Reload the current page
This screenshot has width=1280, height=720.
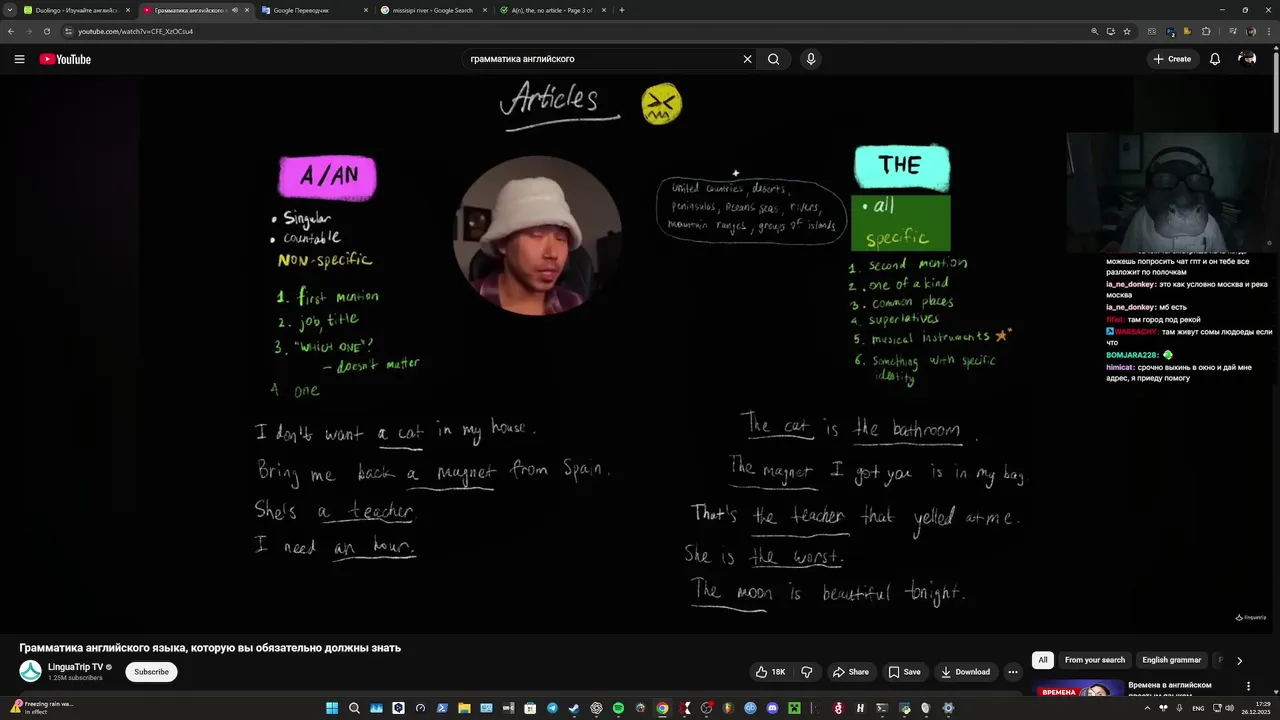click(46, 31)
